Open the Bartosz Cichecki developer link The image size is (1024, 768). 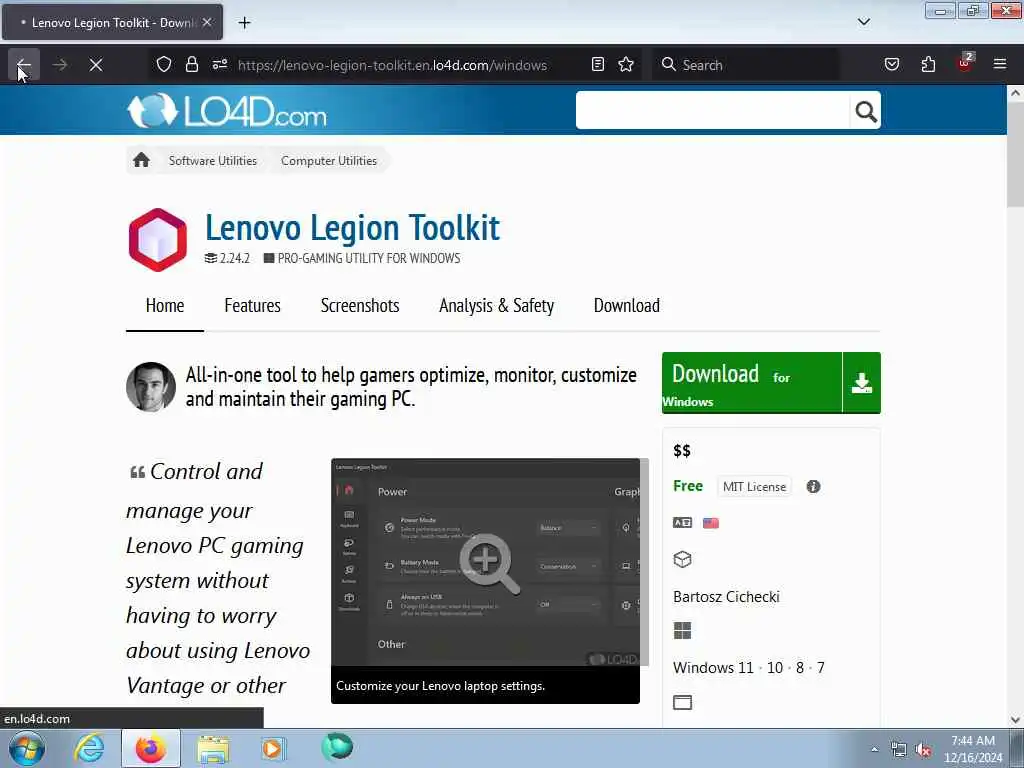pyautogui.click(x=726, y=597)
